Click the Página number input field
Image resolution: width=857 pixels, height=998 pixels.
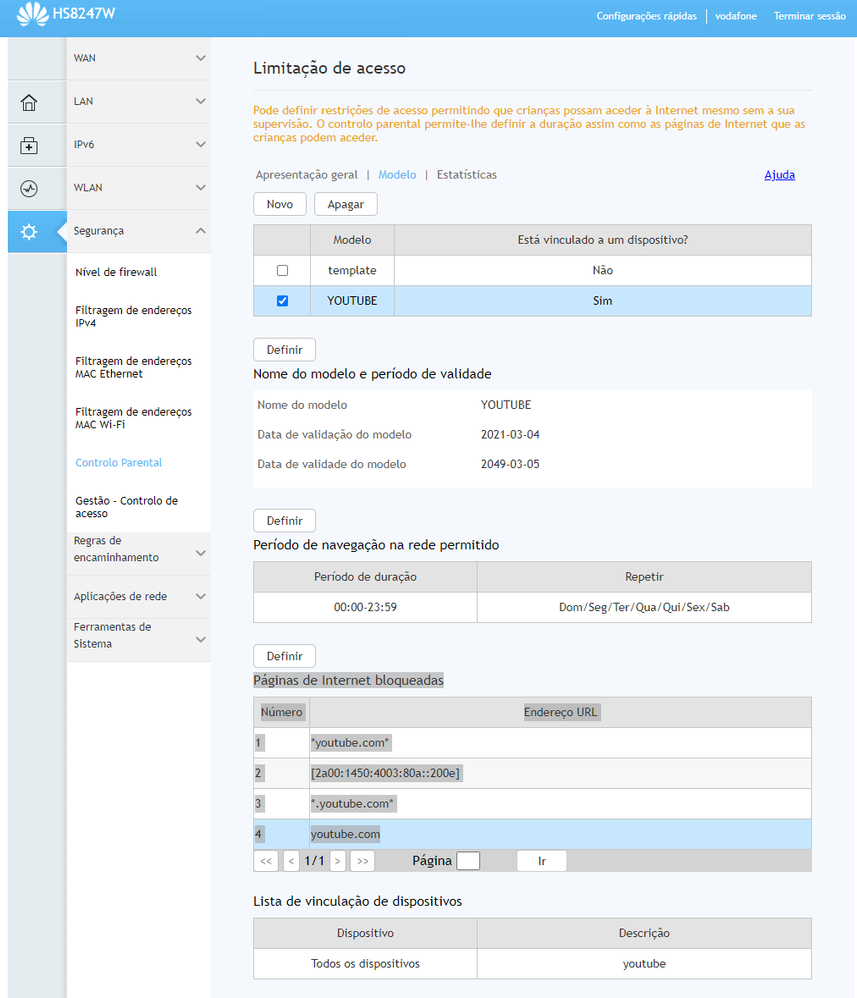pyautogui.click(x=467, y=861)
